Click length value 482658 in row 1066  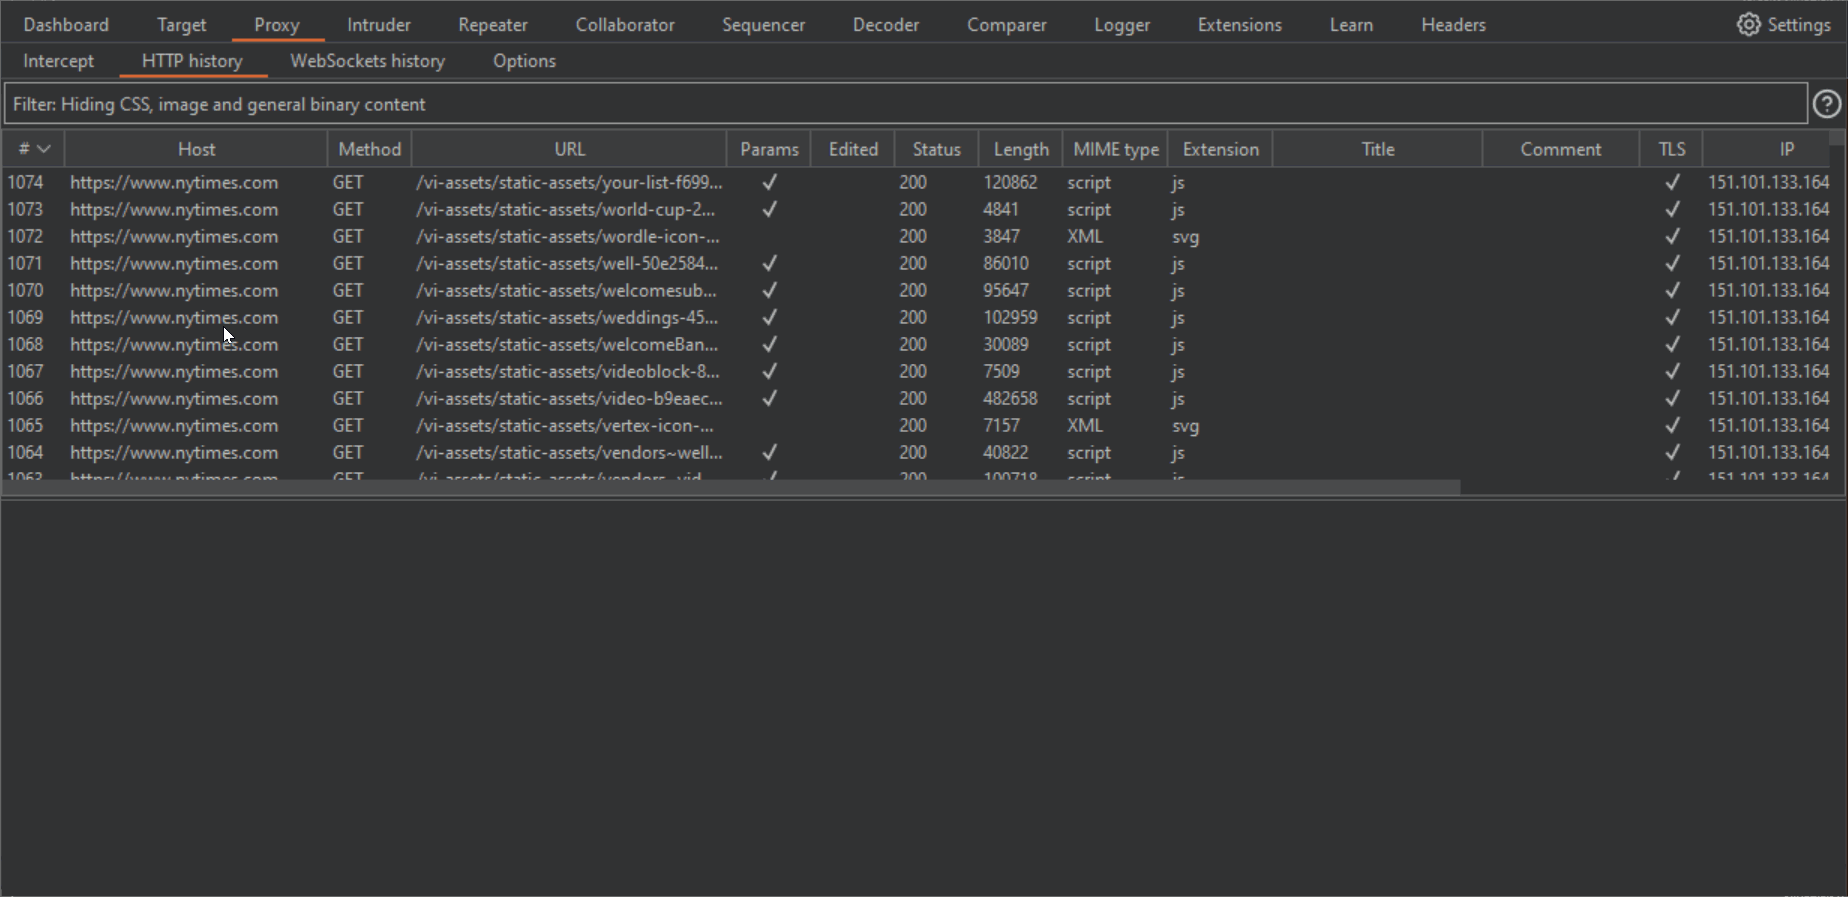[1010, 398]
